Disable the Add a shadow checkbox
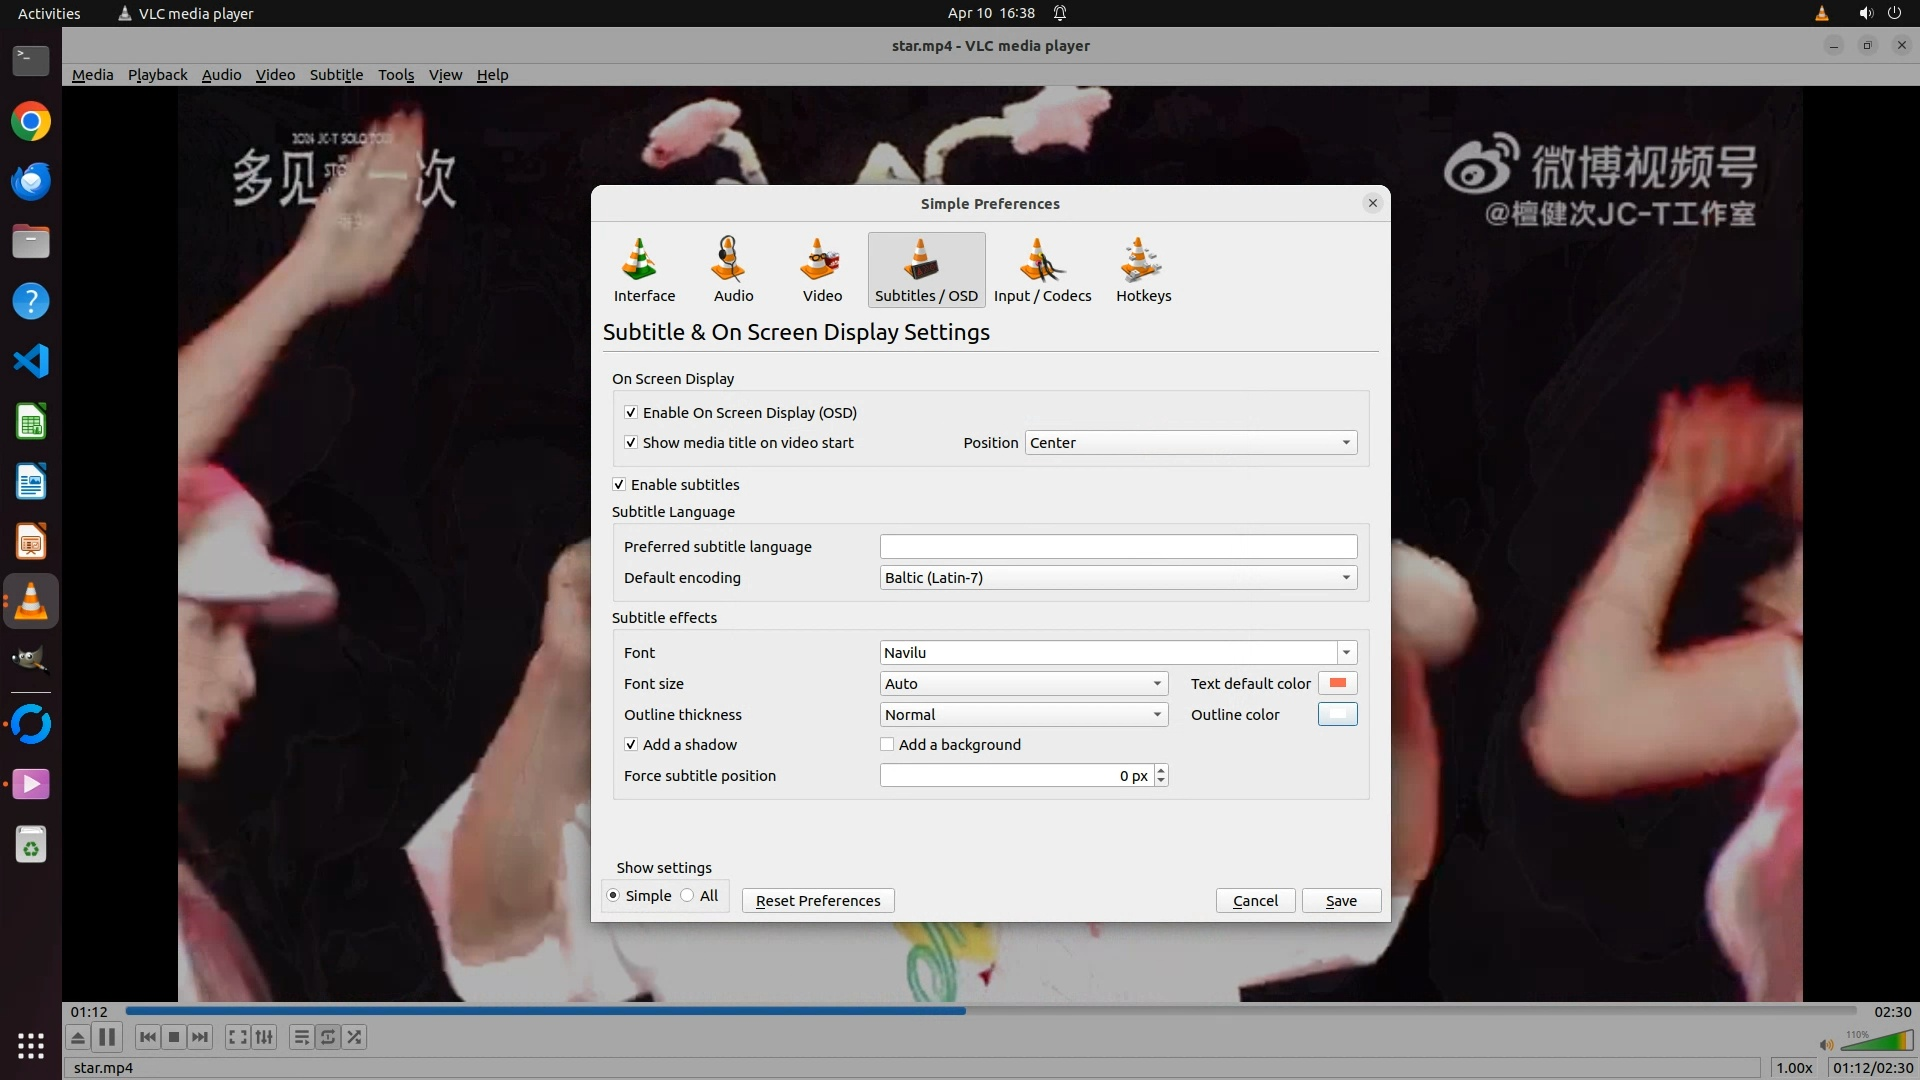Image resolution: width=1920 pixels, height=1080 pixels. (x=631, y=745)
